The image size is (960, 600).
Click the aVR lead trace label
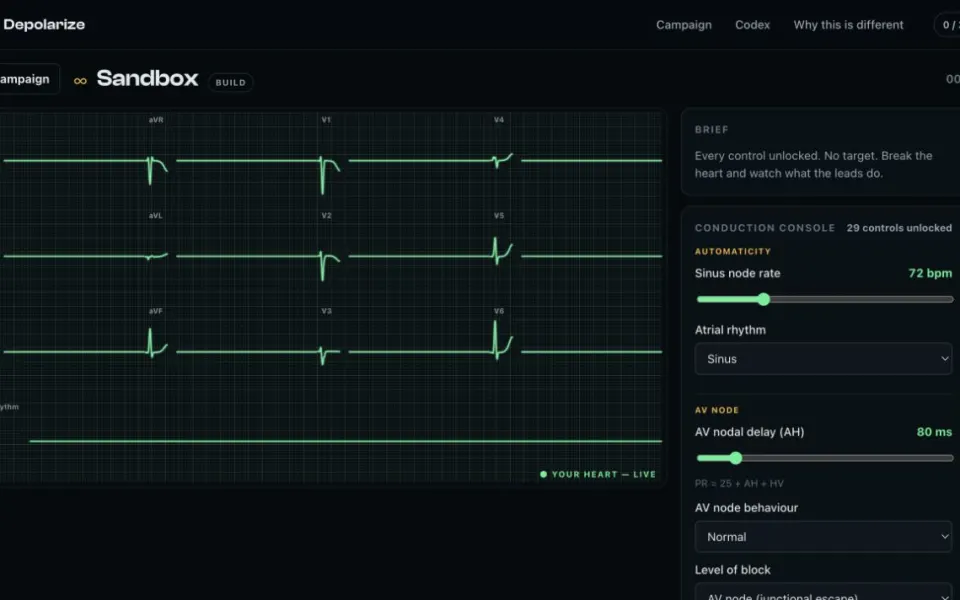156,120
